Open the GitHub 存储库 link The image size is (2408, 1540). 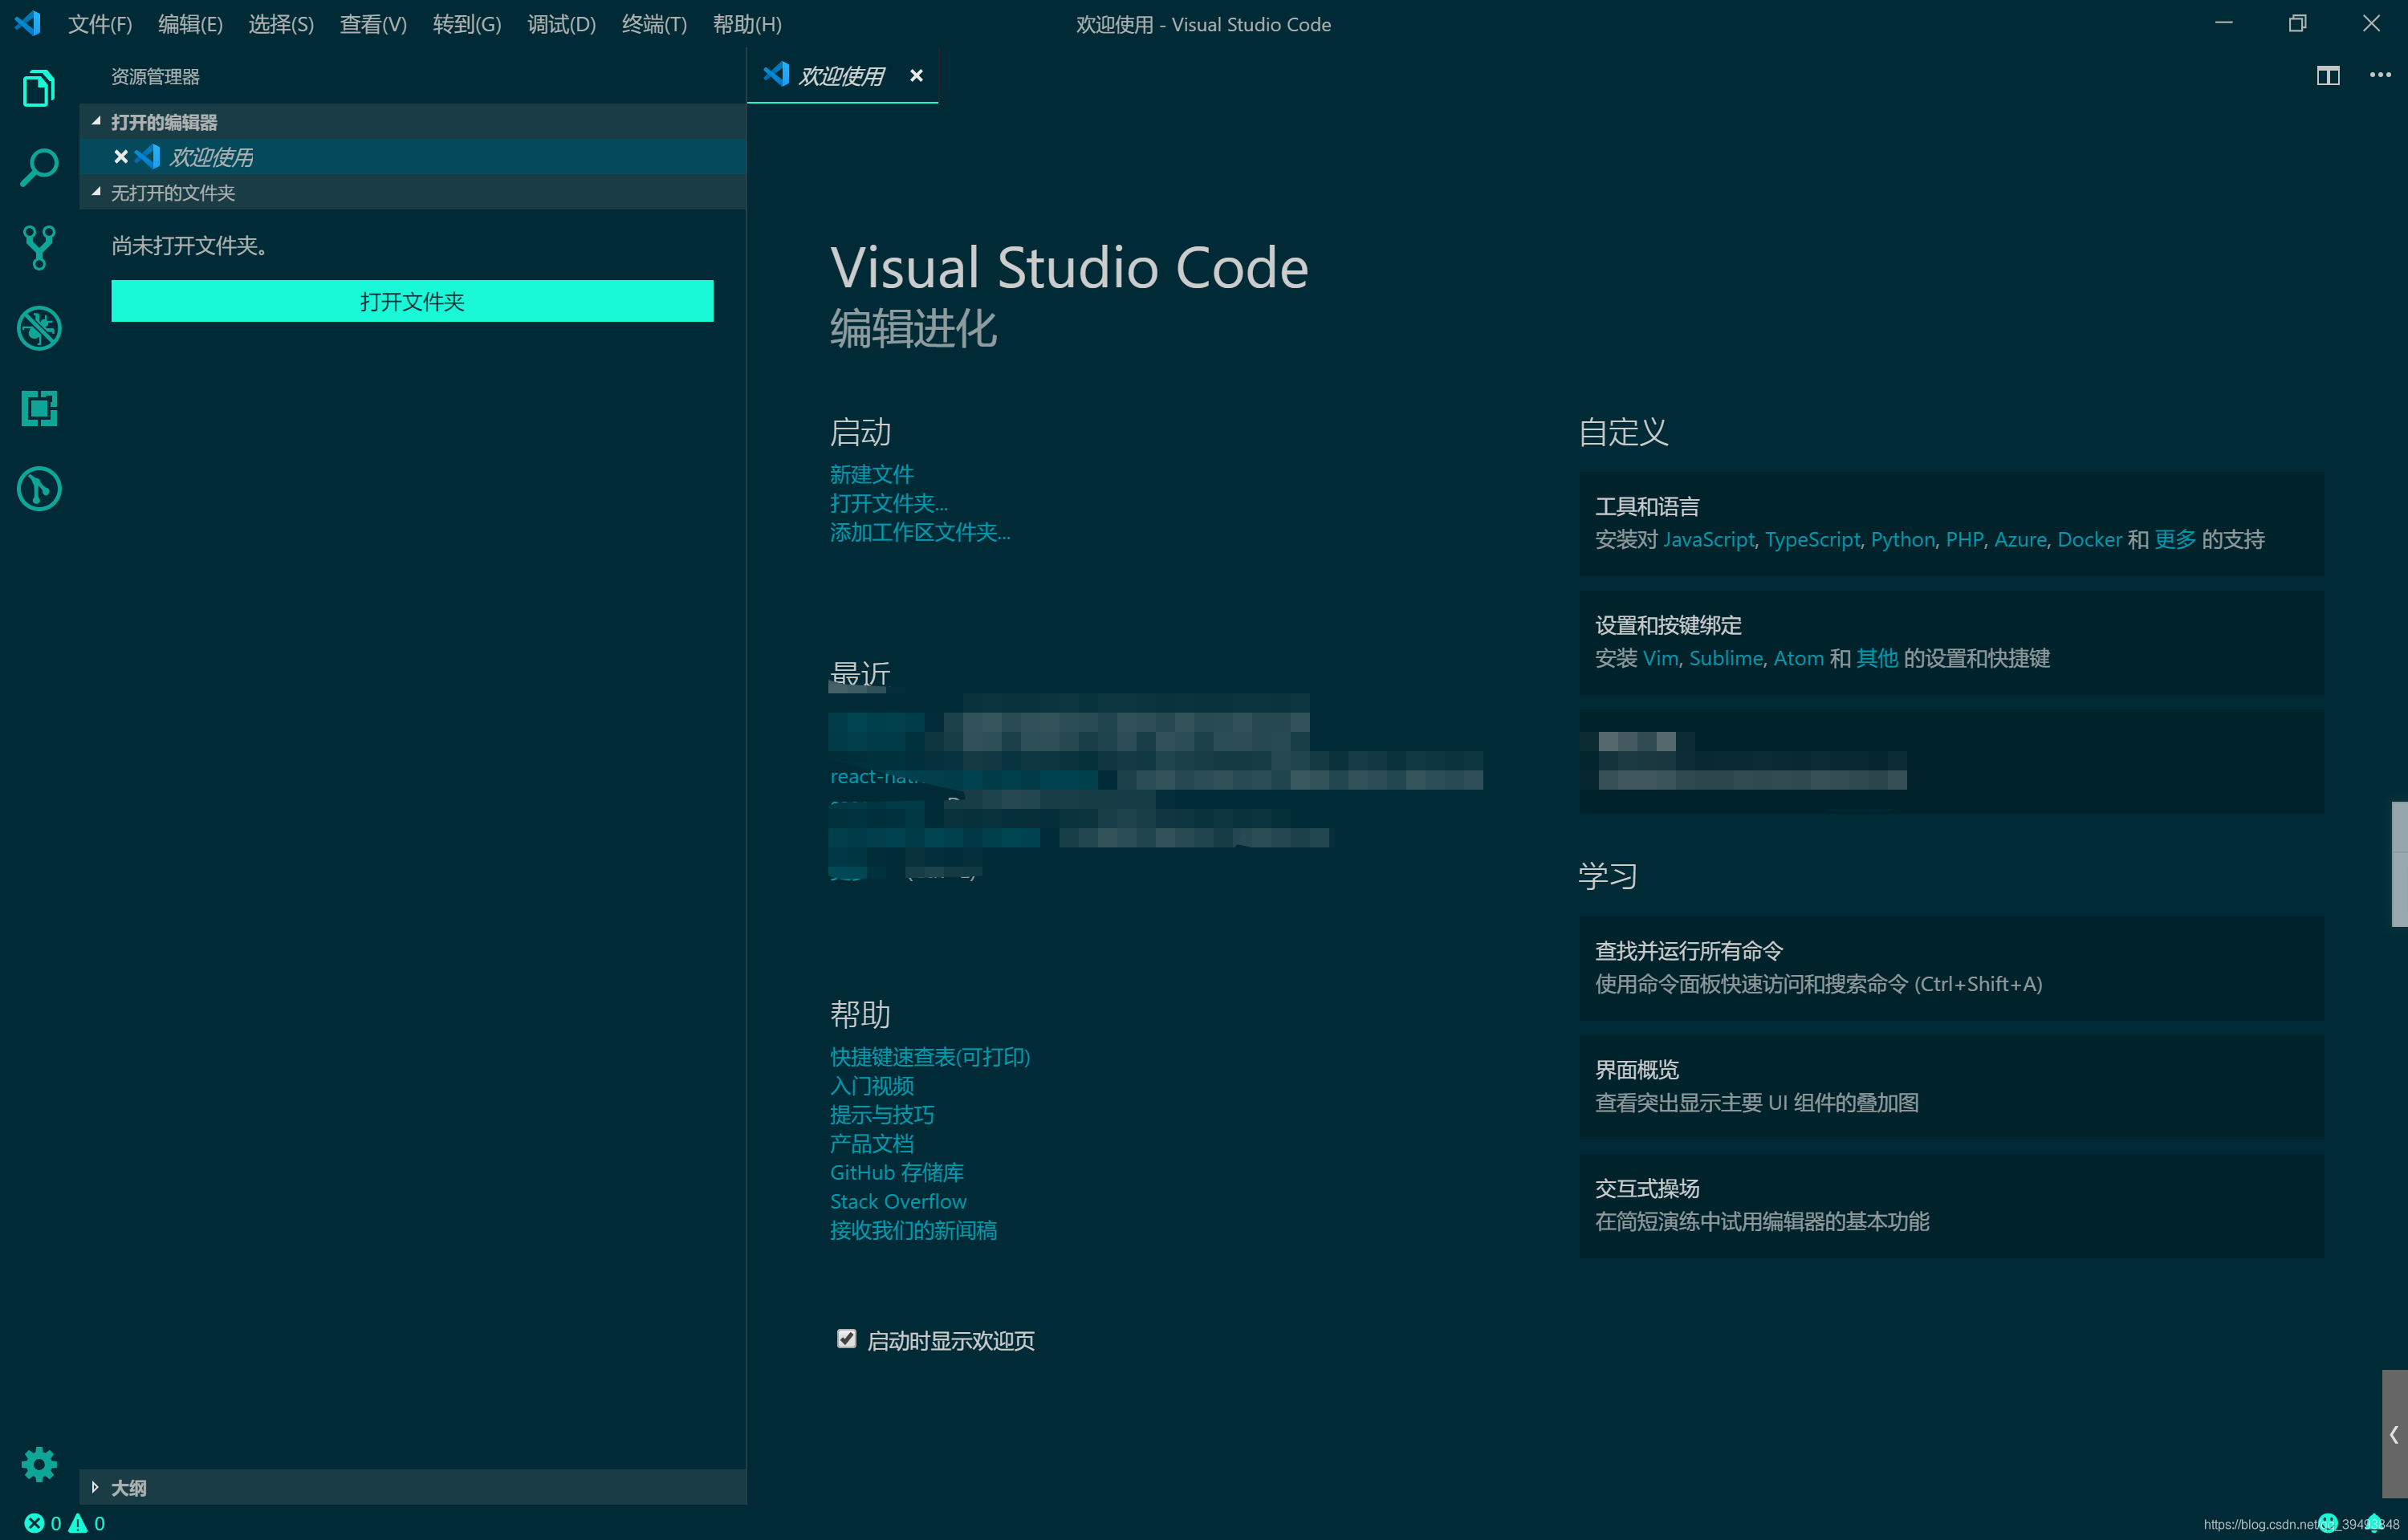[x=896, y=1173]
